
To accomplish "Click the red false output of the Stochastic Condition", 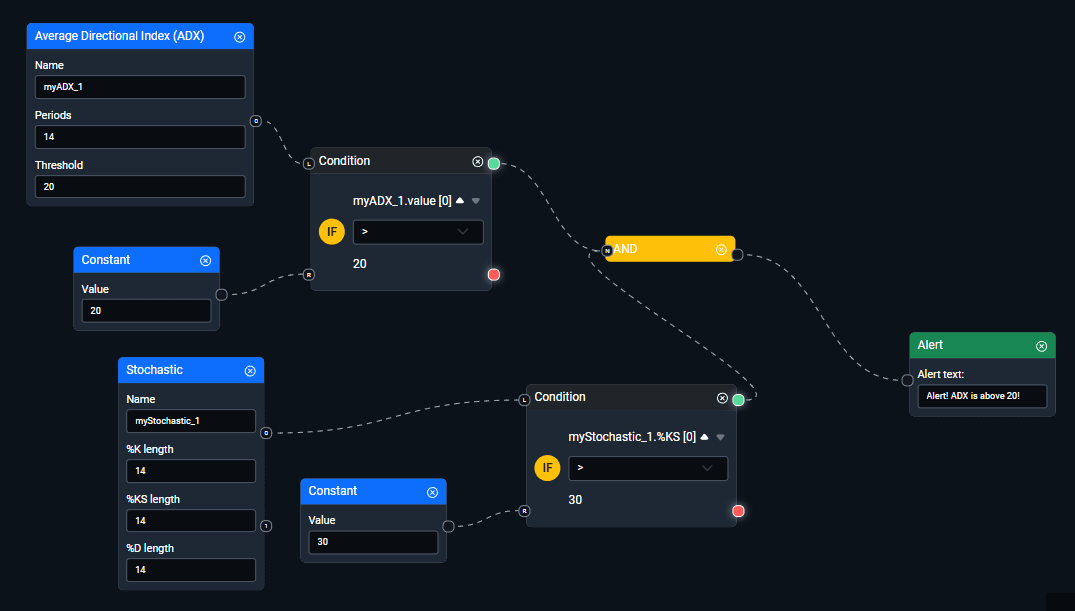I will click(x=738, y=511).
